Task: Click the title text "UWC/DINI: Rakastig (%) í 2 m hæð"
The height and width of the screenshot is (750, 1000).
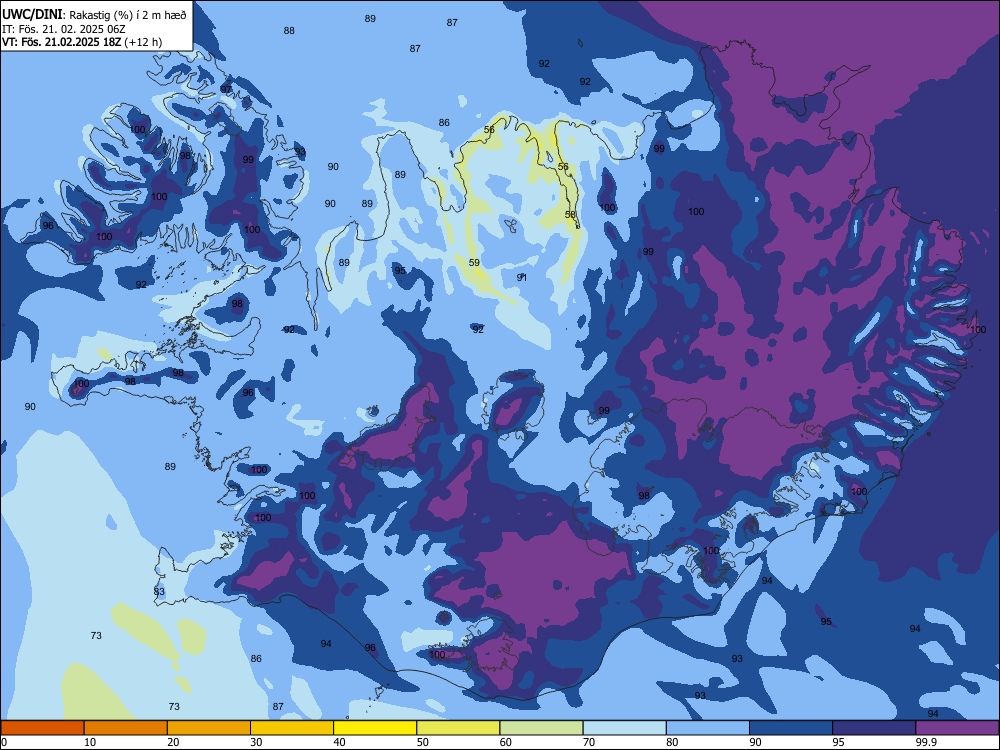Action: pyautogui.click(x=94, y=15)
